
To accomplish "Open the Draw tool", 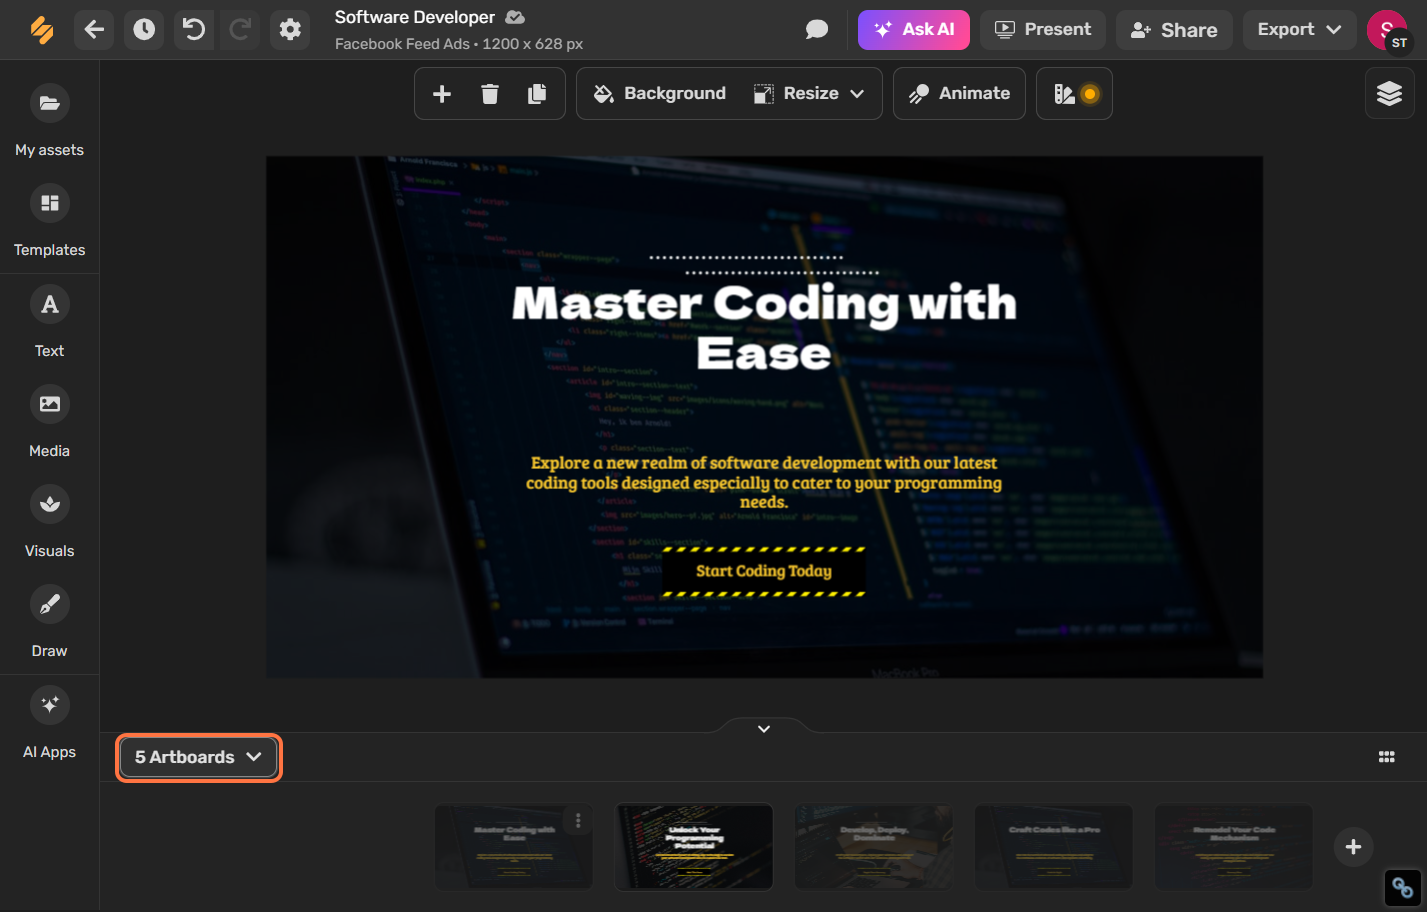I will (x=49, y=621).
